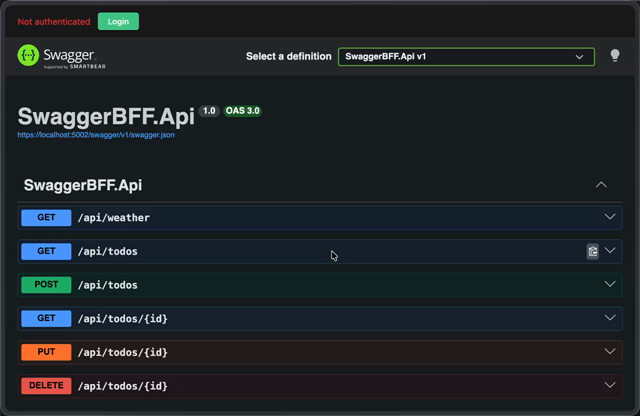Click the POST method badge
This screenshot has width=640, height=416.
[x=46, y=285]
